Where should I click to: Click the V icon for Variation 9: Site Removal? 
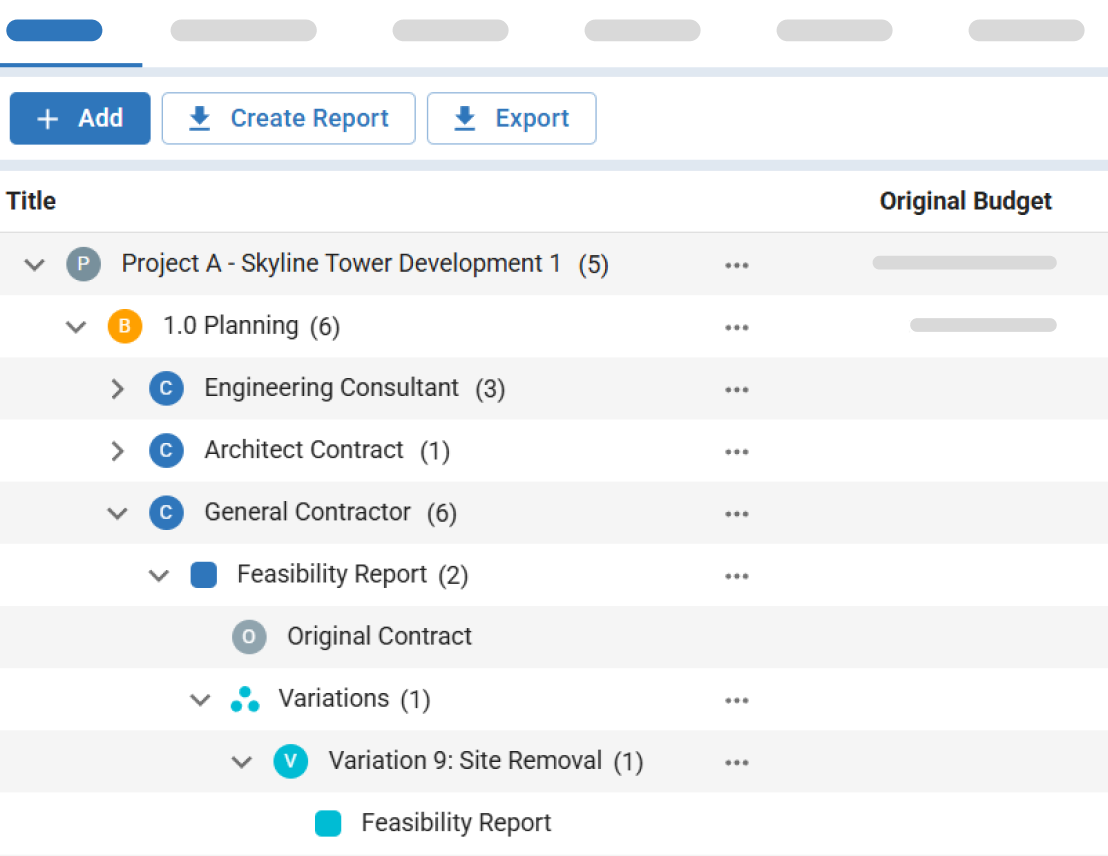pos(291,761)
